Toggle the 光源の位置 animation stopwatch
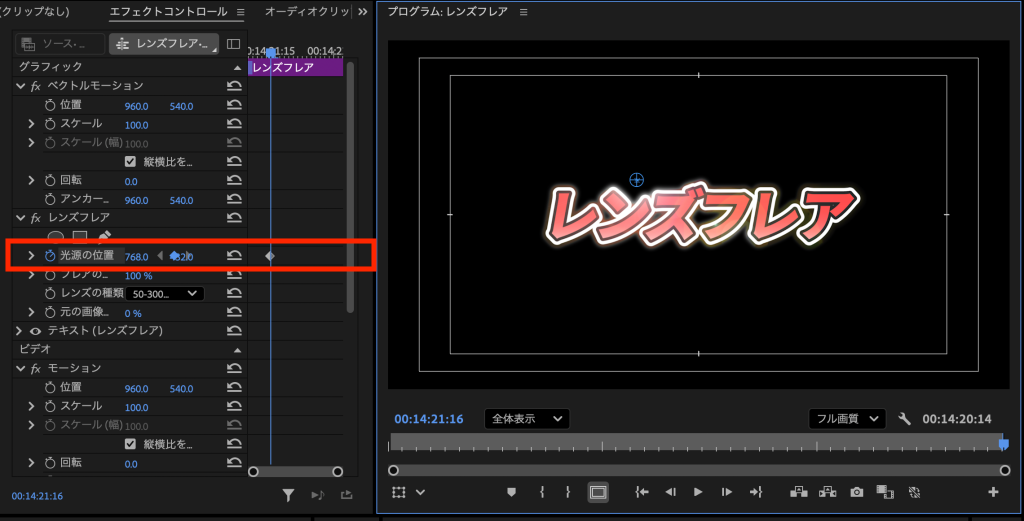Screen dimensions: 1024x521 pyautogui.click(x=50, y=256)
